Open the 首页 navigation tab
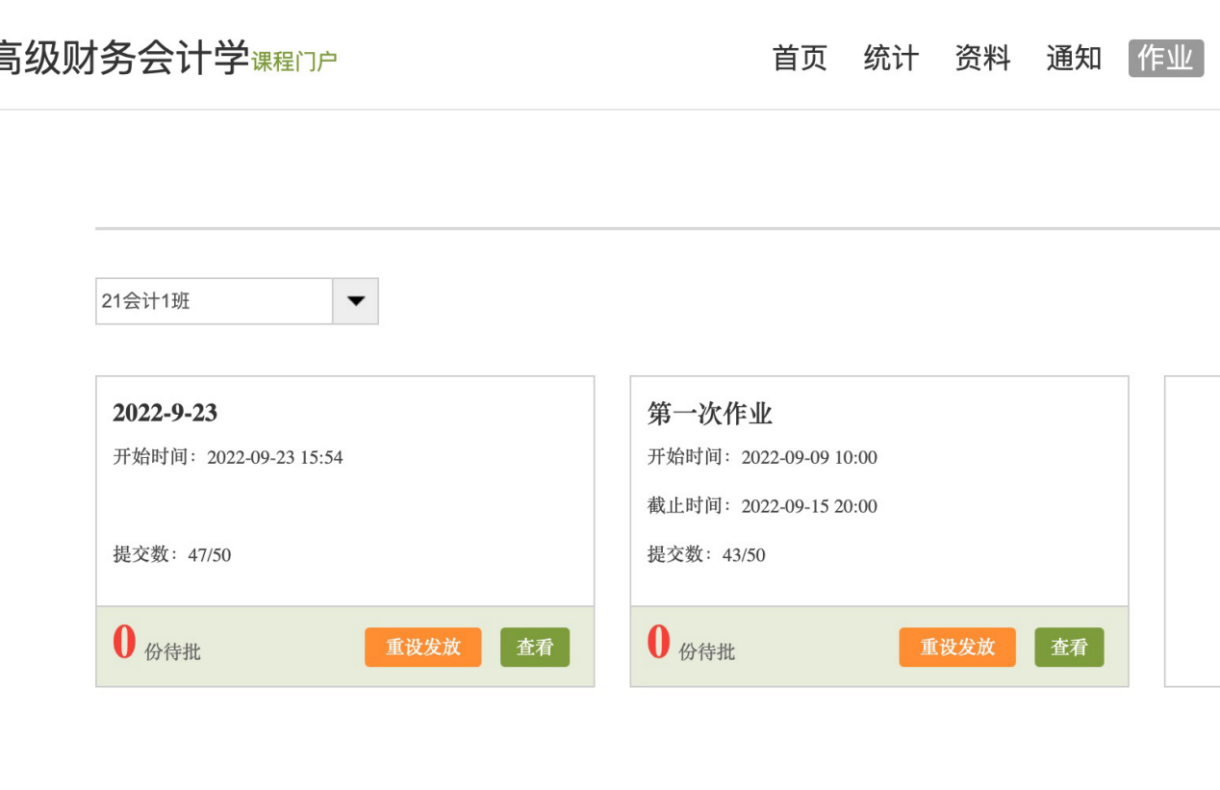The image size is (1220, 790). (799, 58)
